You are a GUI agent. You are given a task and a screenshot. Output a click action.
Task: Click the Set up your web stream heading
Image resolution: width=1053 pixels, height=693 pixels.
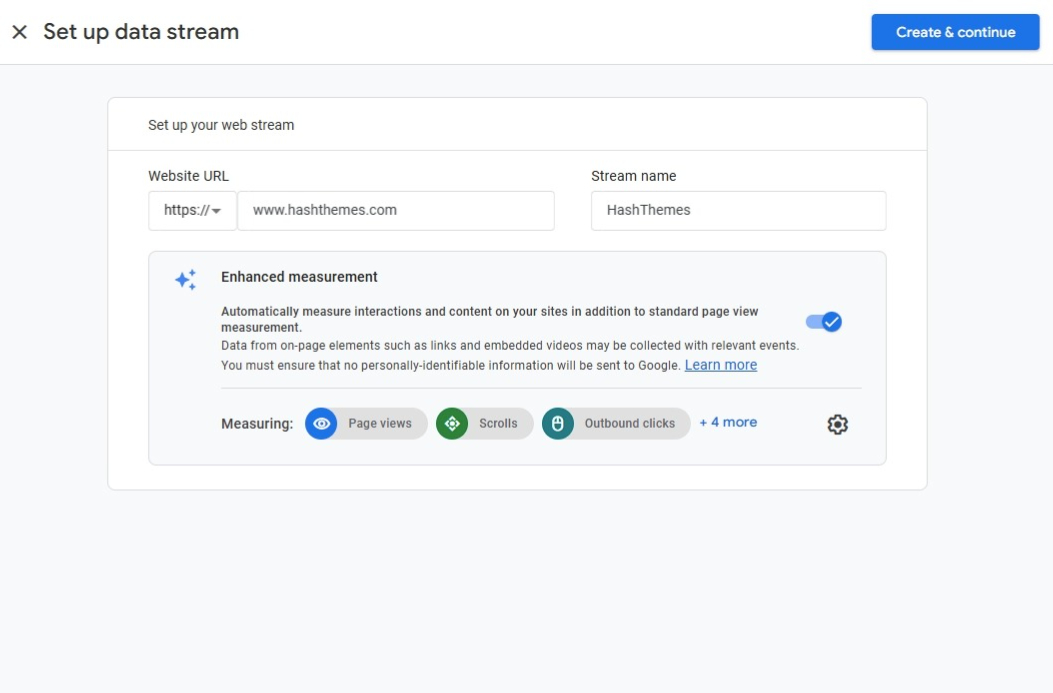(x=221, y=125)
